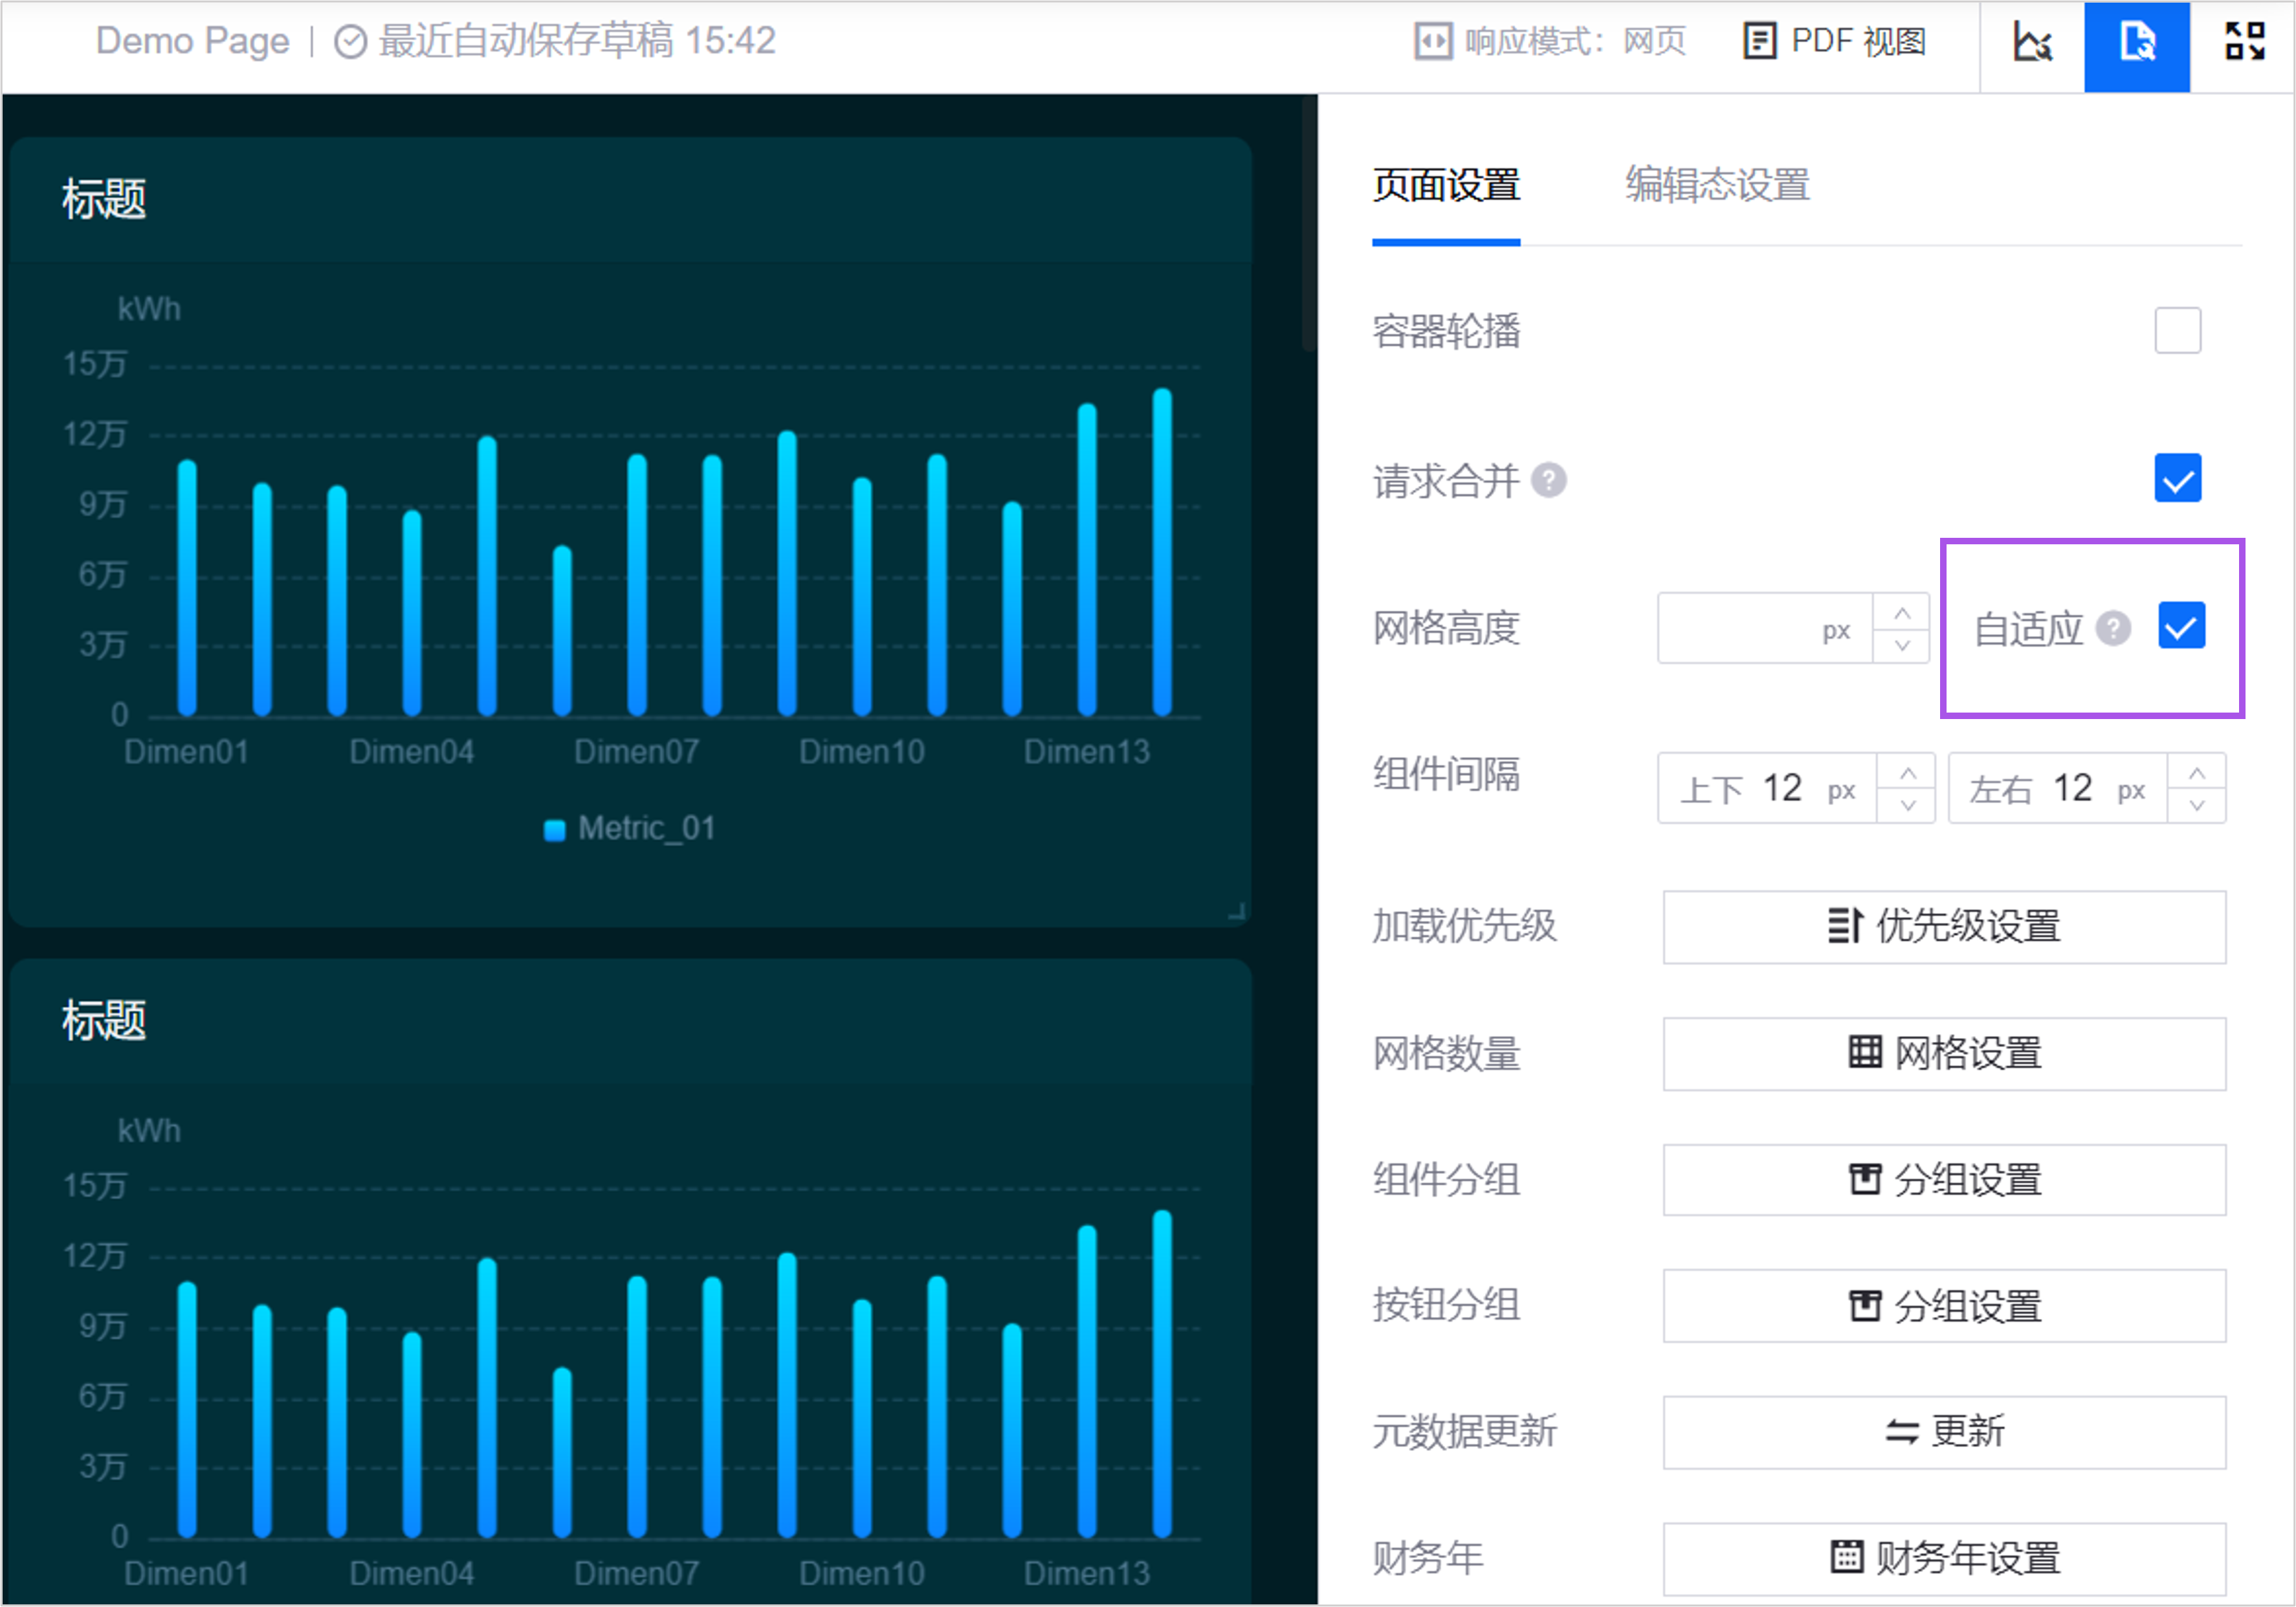Open the 优先级设置 button
The width and height of the screenshot is (2296, 1607).
(1944, 927)
